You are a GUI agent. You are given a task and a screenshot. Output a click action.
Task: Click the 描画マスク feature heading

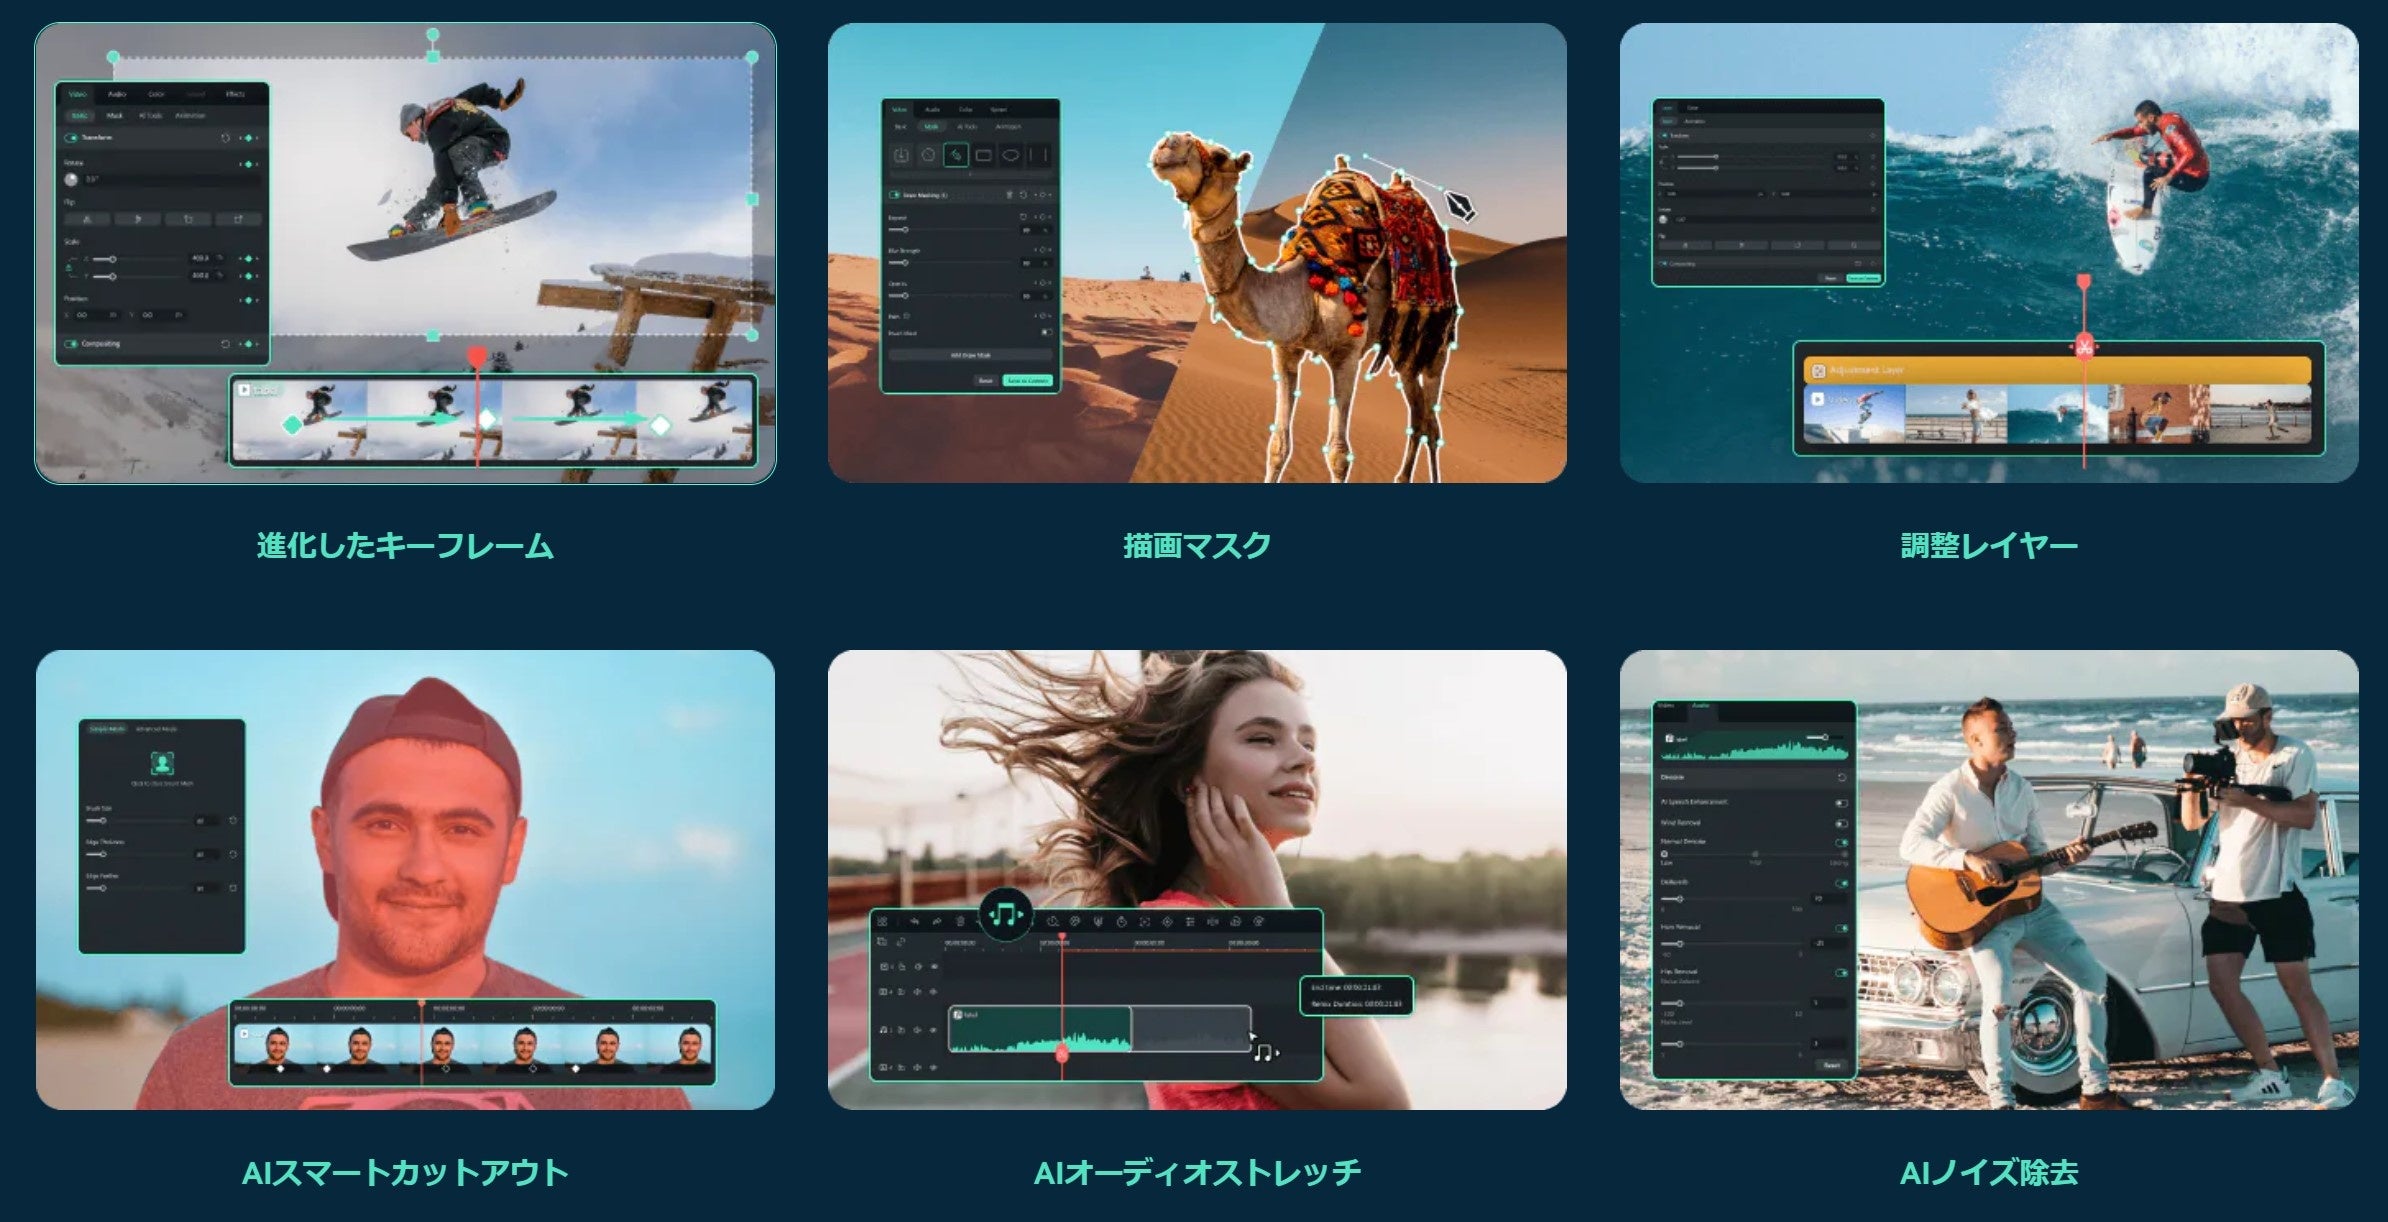click(x=1196, y=546)
